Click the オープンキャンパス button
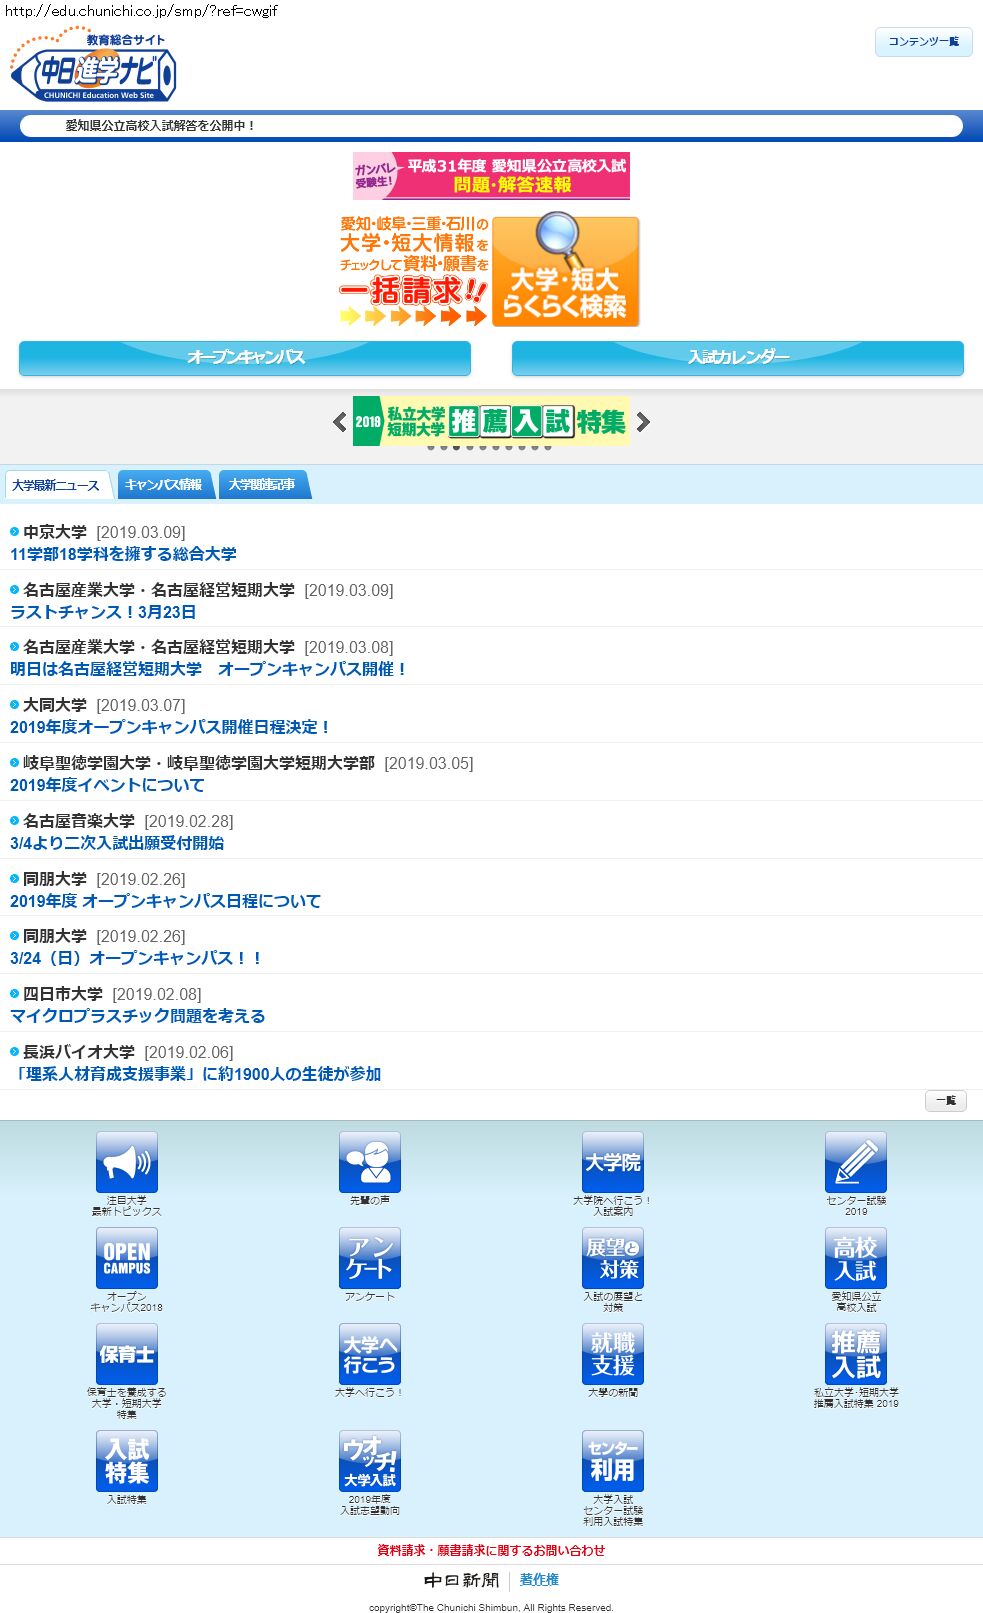Screen dimensions: 983x1613 pos(245,358)
